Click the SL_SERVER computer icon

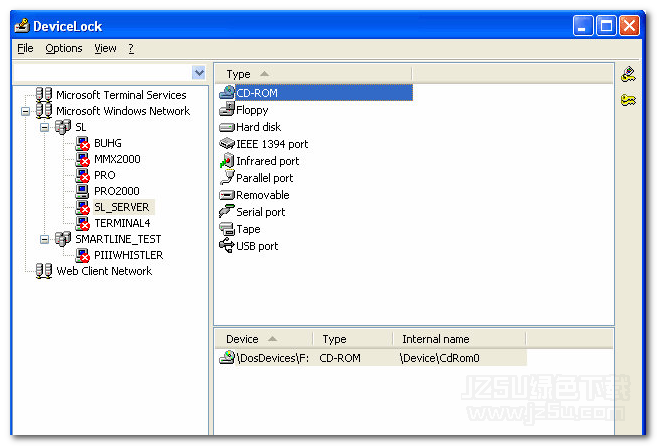point(83,207)
